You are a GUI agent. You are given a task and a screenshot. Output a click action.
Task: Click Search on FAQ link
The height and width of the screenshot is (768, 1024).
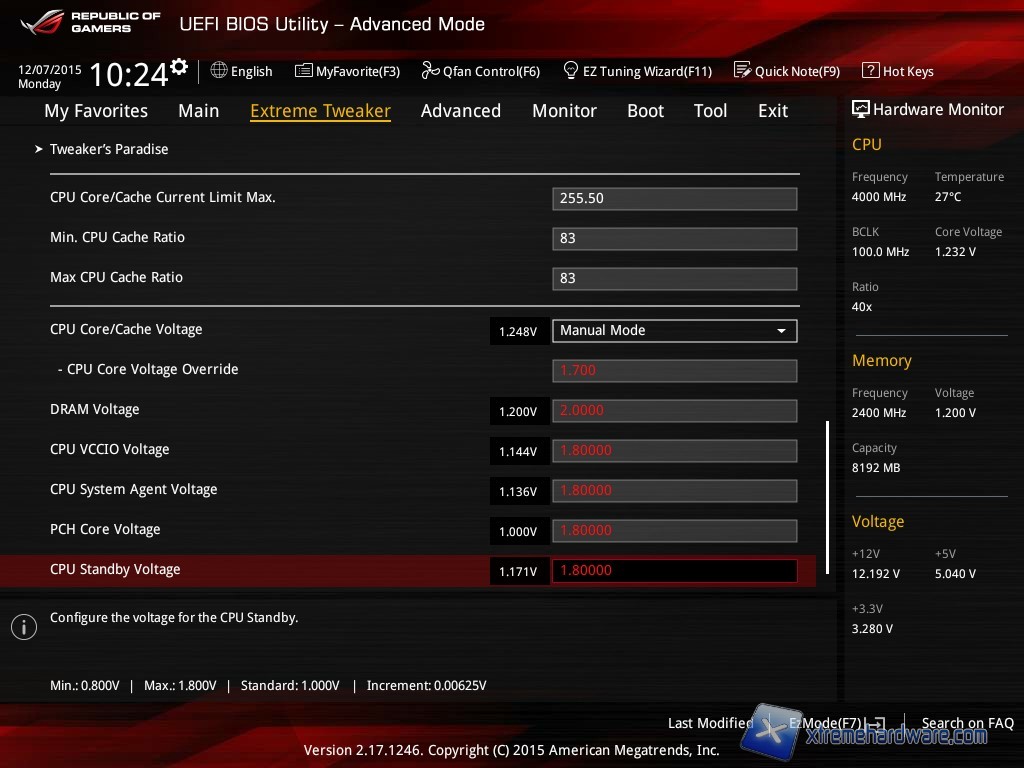[x=967, y=723]
